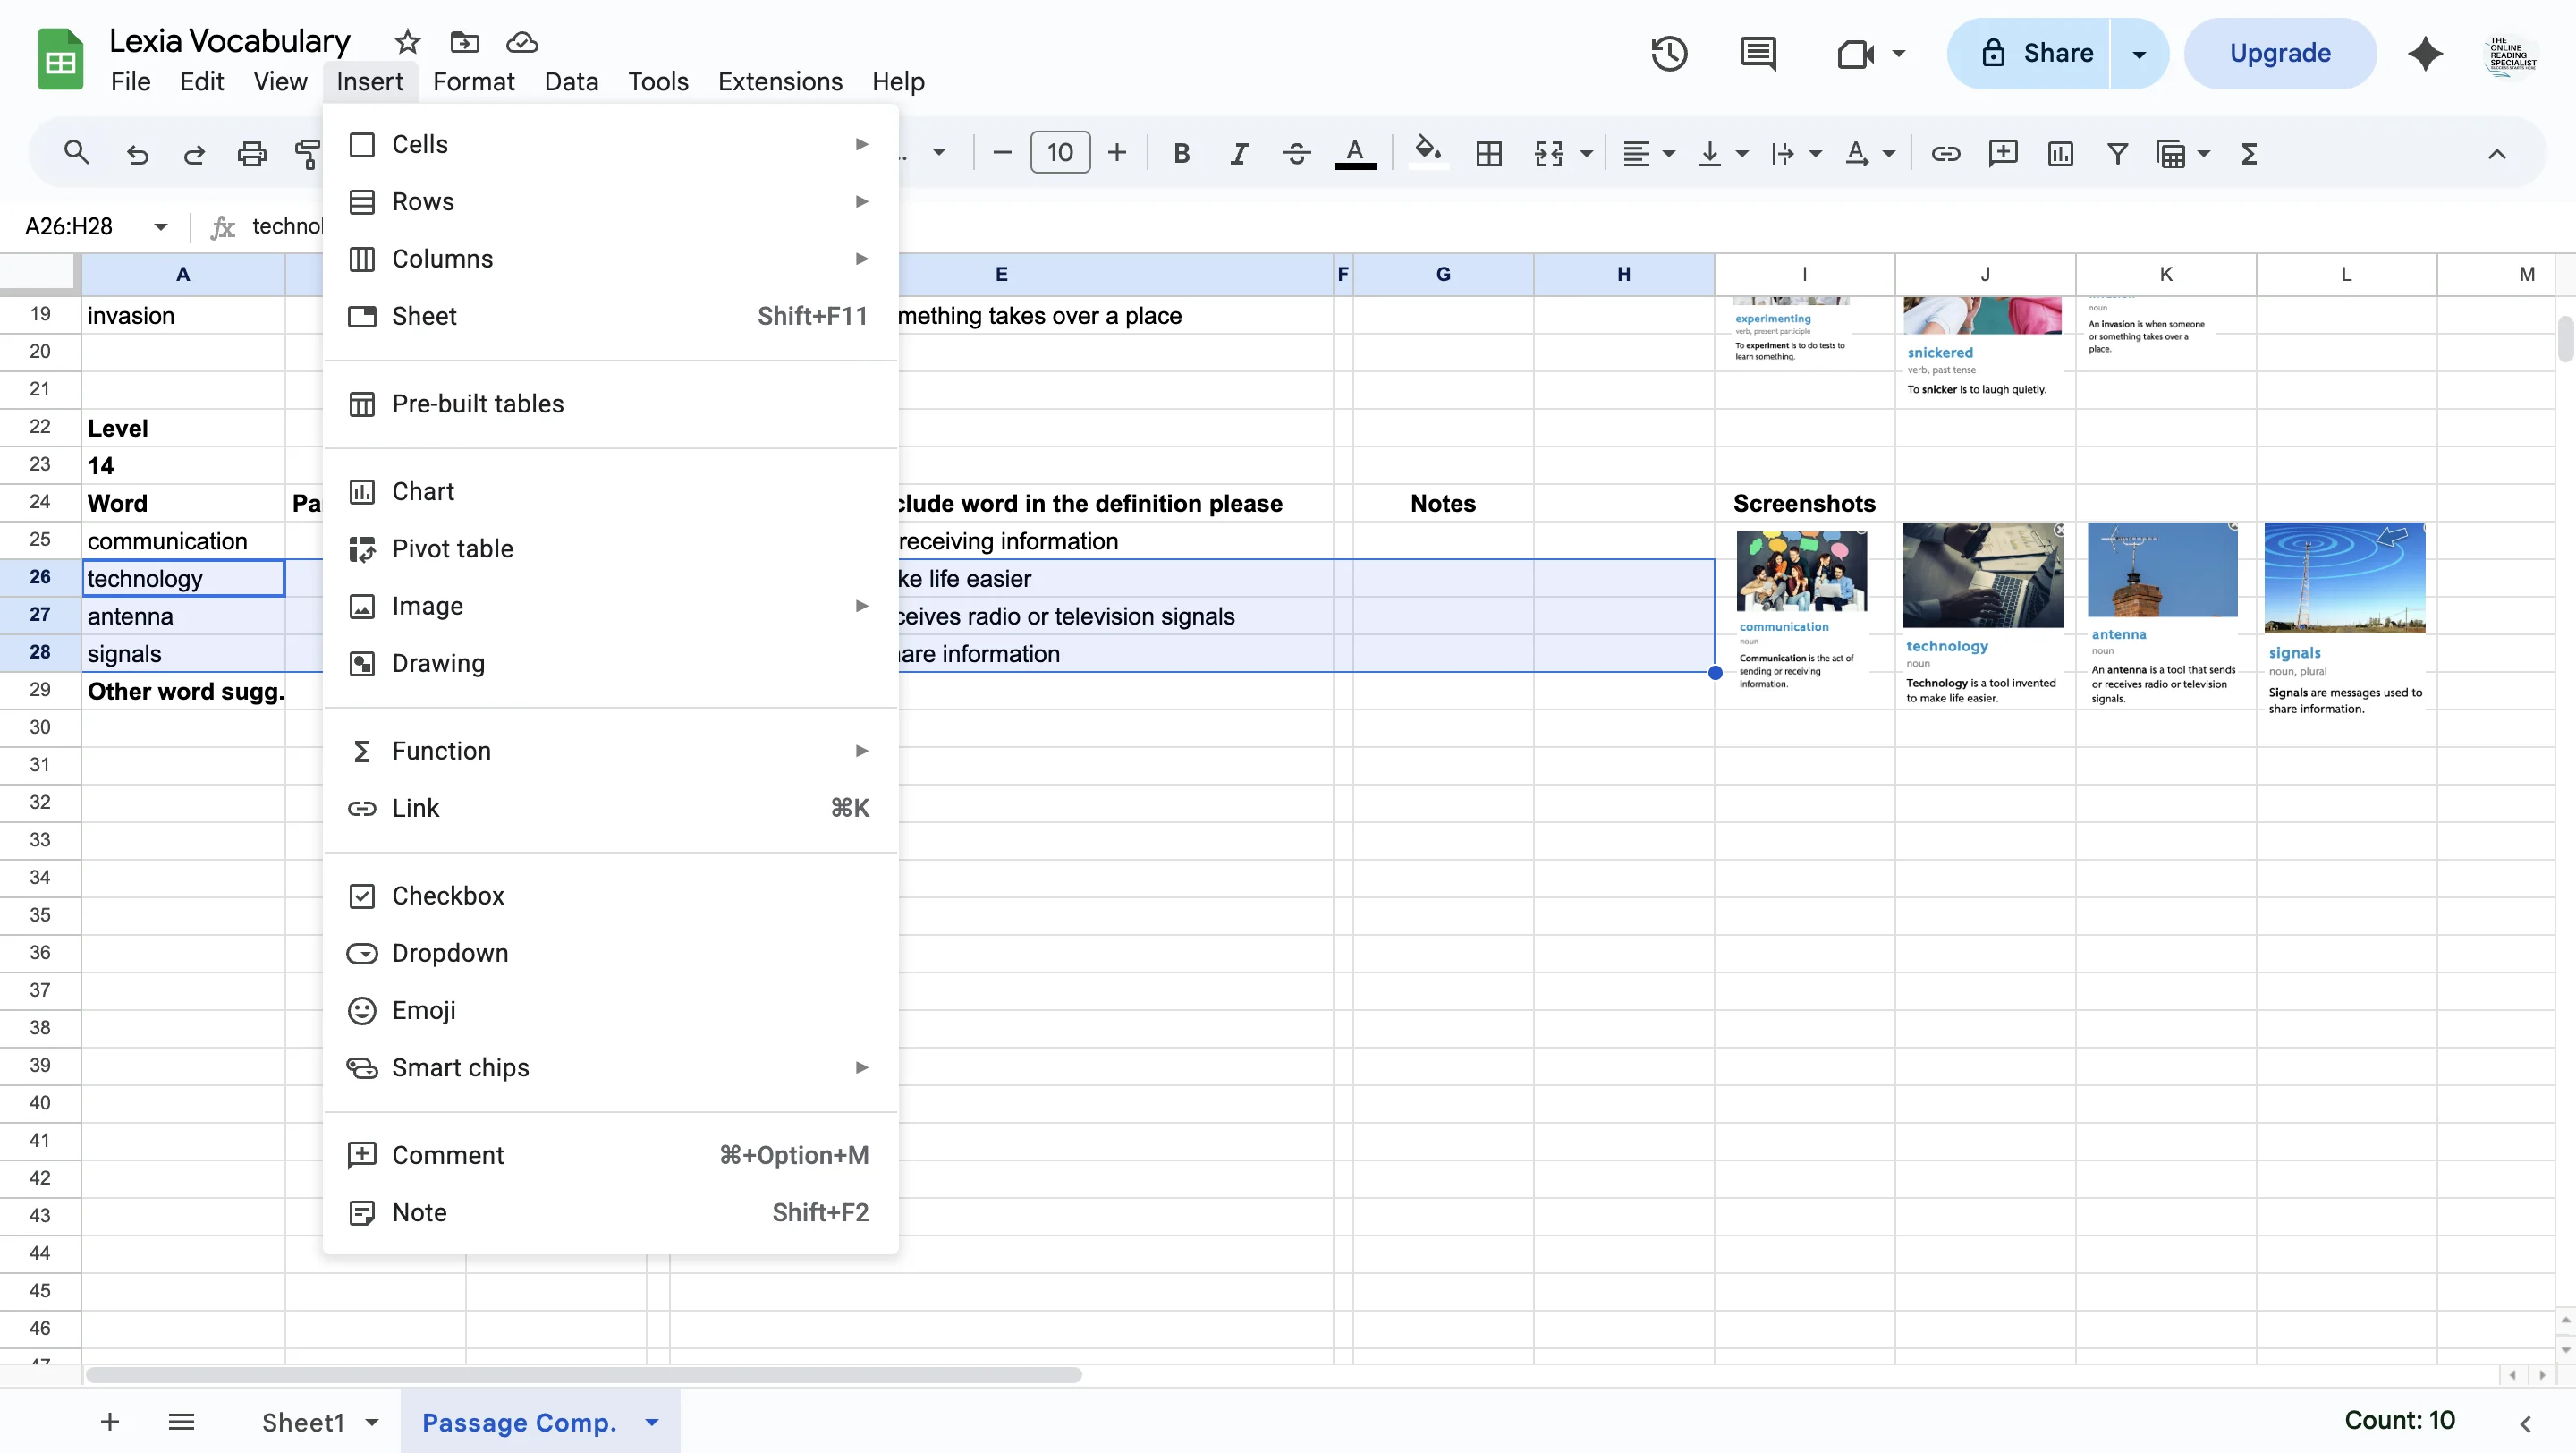Switch to the Sheet1 tab
2576x1453 pixels.
coord(305,1421)
